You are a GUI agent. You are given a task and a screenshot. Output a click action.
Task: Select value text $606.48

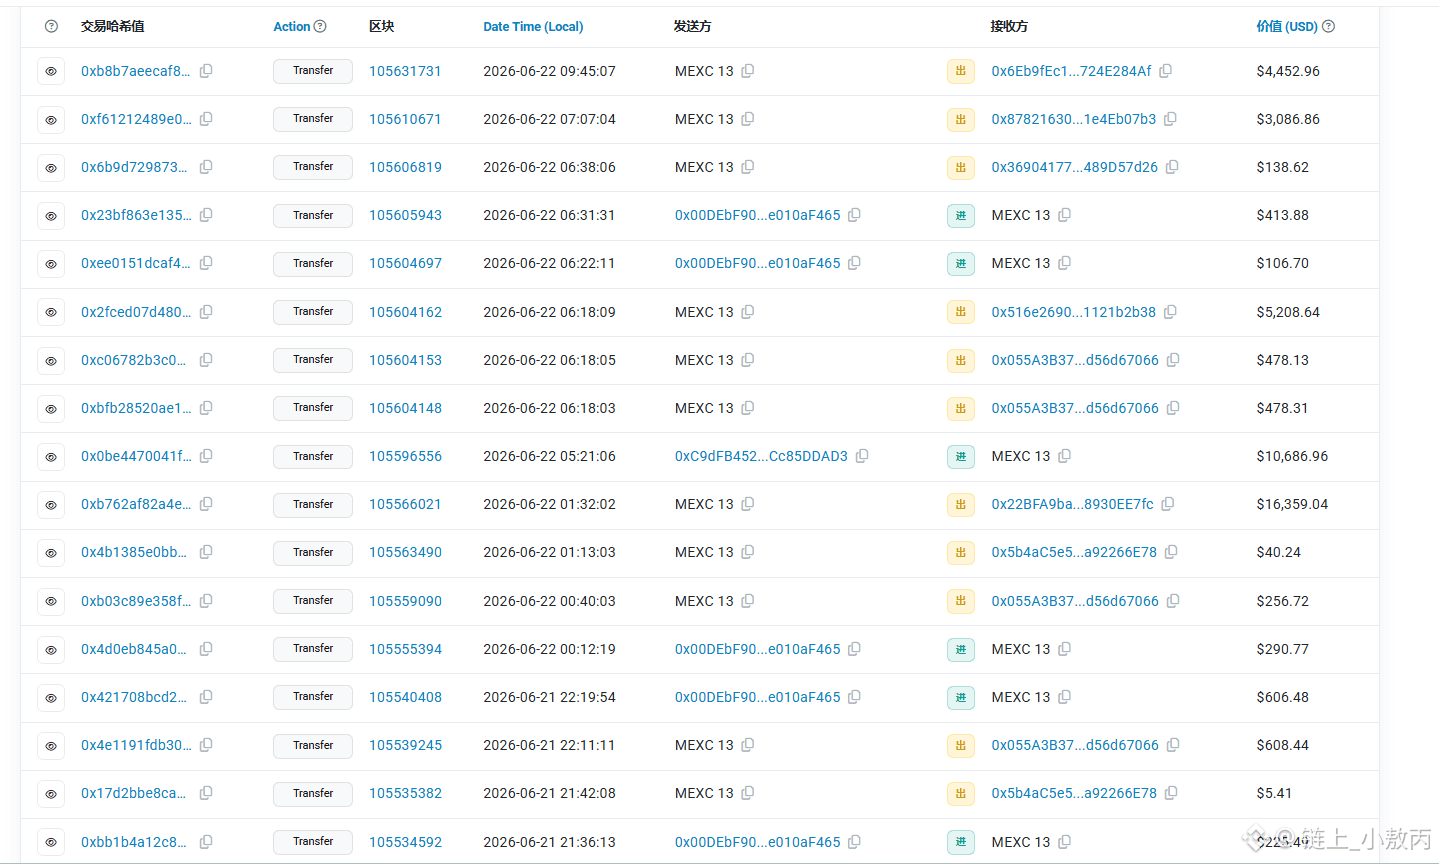tap(1282, 697)
